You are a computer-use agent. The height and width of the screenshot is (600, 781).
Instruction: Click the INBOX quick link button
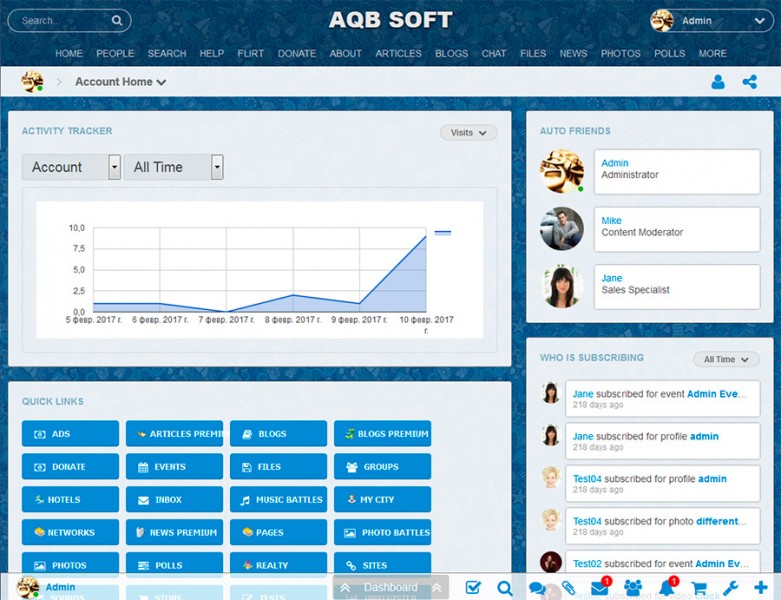(174, 499)
